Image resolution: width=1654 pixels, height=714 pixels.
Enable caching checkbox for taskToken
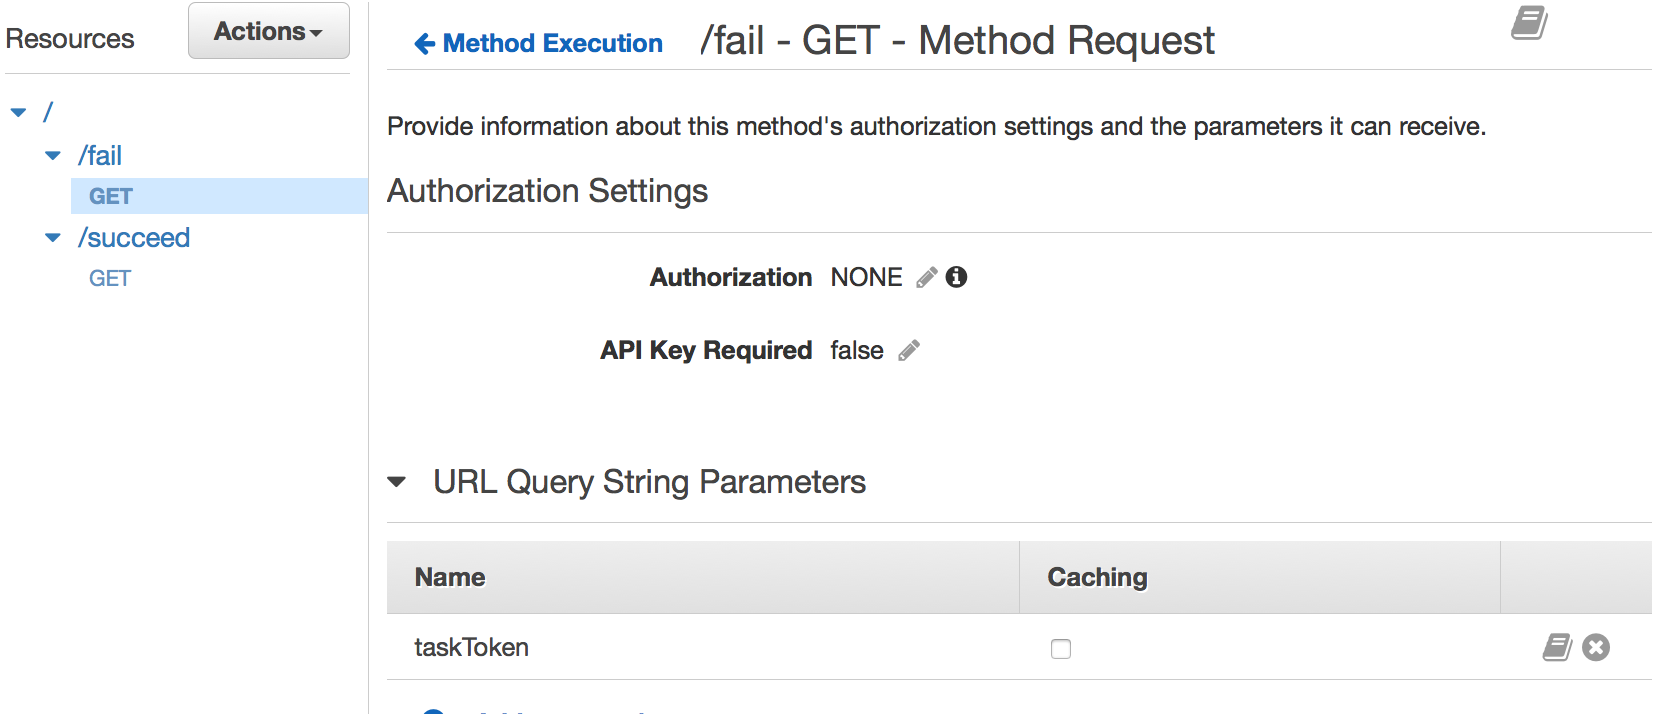point(1061,649)
